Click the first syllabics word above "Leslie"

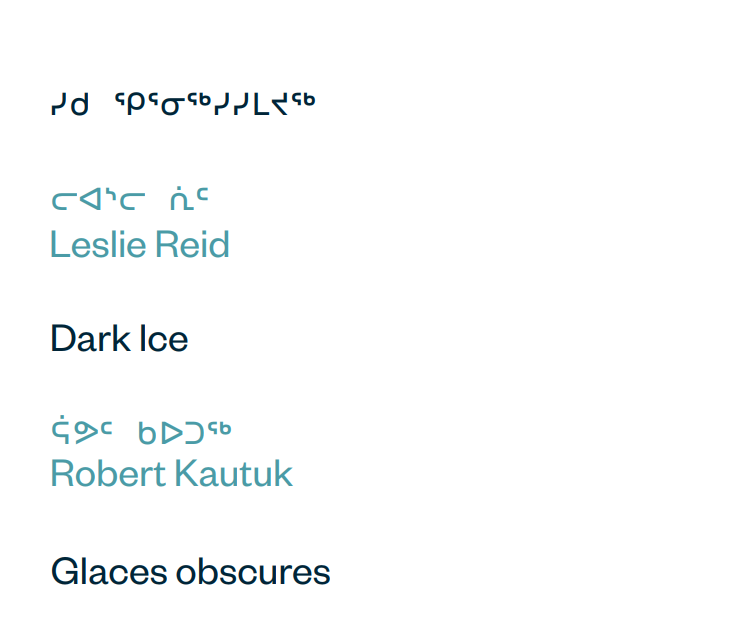[95, 201]
